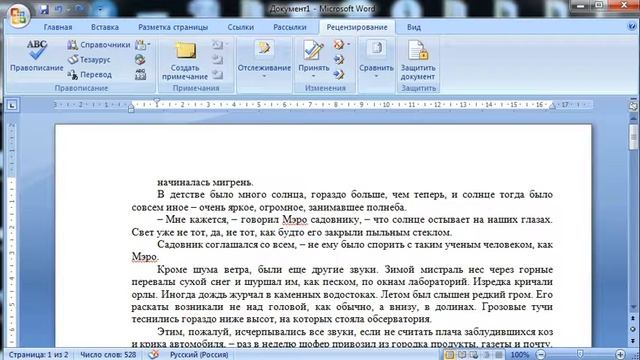Open Справочники research pane
Screen dimensions: 640x360
point(98,45)
